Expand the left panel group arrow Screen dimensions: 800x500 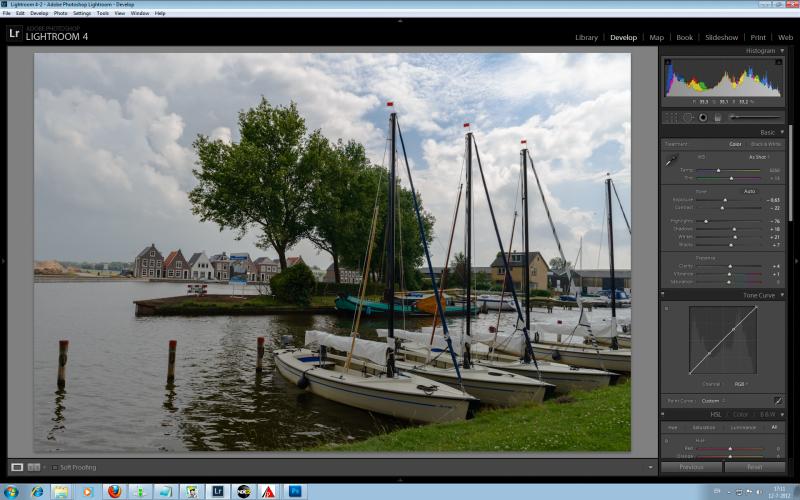[3, 261]
